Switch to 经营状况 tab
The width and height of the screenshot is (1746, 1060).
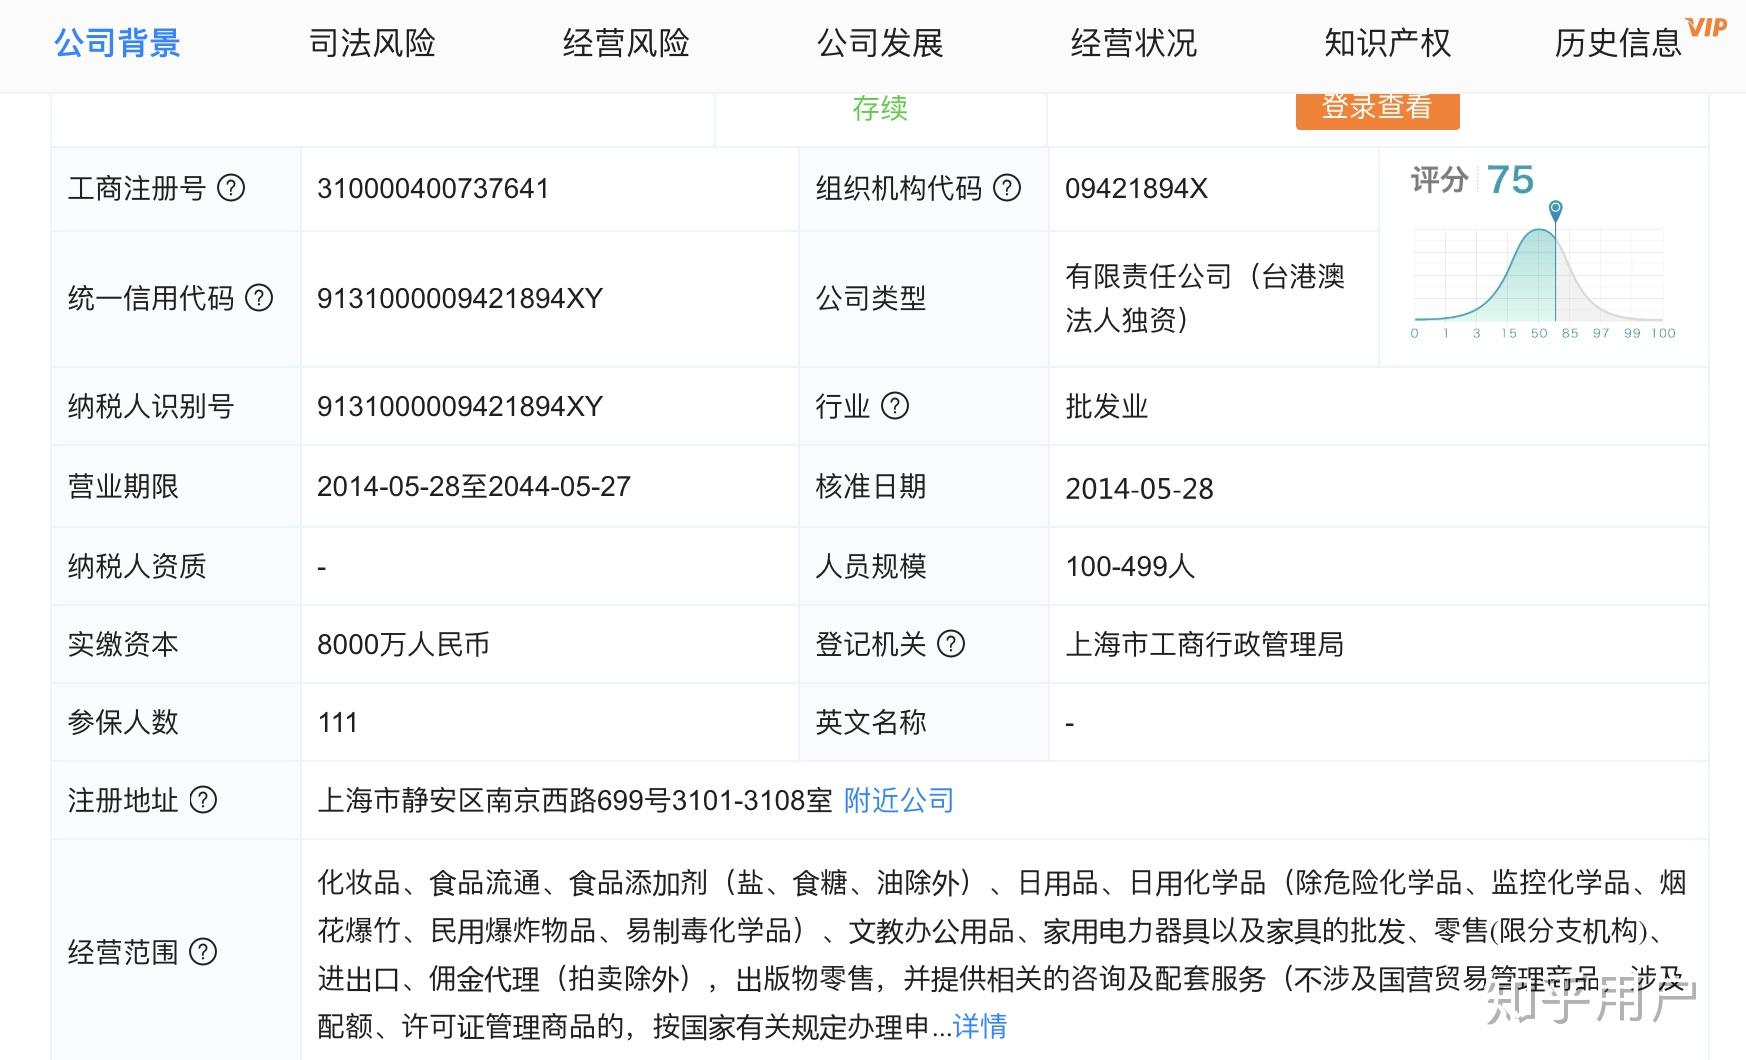click(1134, 43)
